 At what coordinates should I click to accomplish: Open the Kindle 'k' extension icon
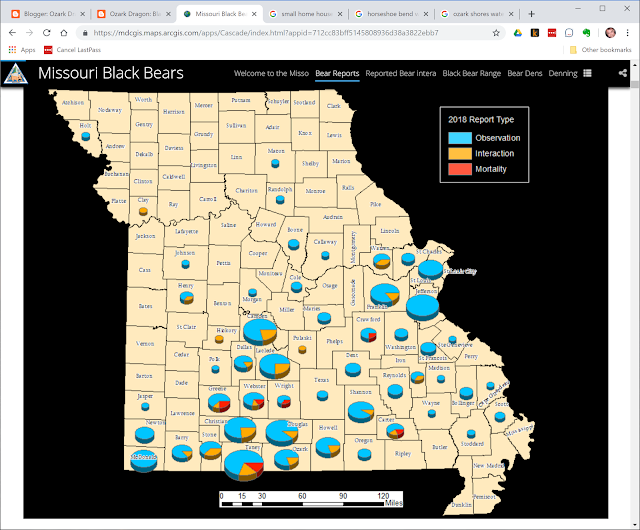535,33
